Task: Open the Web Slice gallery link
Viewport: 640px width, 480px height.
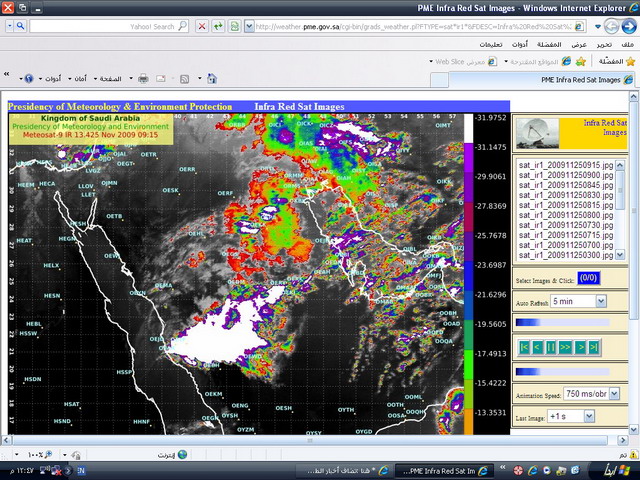Action: (463, 62)
